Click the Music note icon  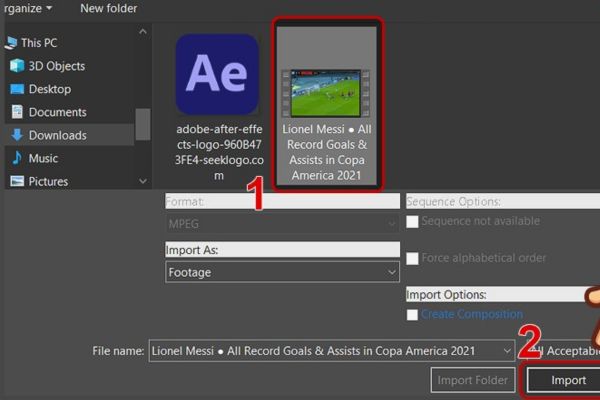[x=17, y=158]
